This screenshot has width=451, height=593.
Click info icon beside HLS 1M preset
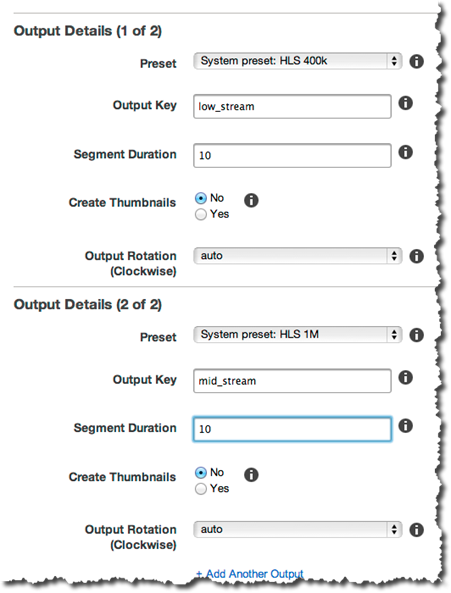click(x=416, y=335)
